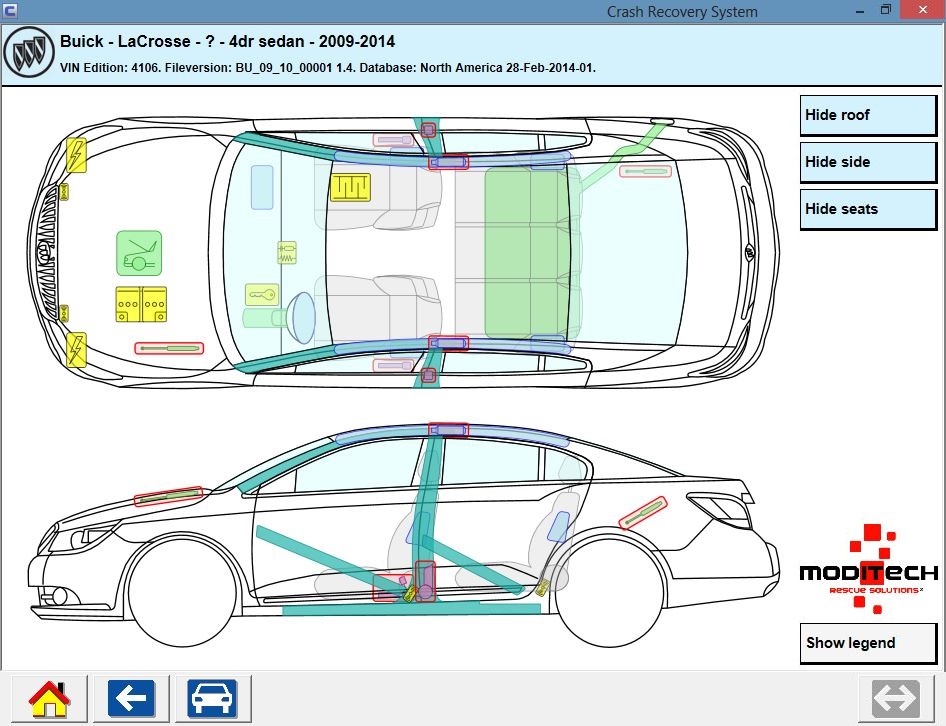Navigate back with the blue arrow
The width and height of the screenshot is (946, 726).
(130, 698)
